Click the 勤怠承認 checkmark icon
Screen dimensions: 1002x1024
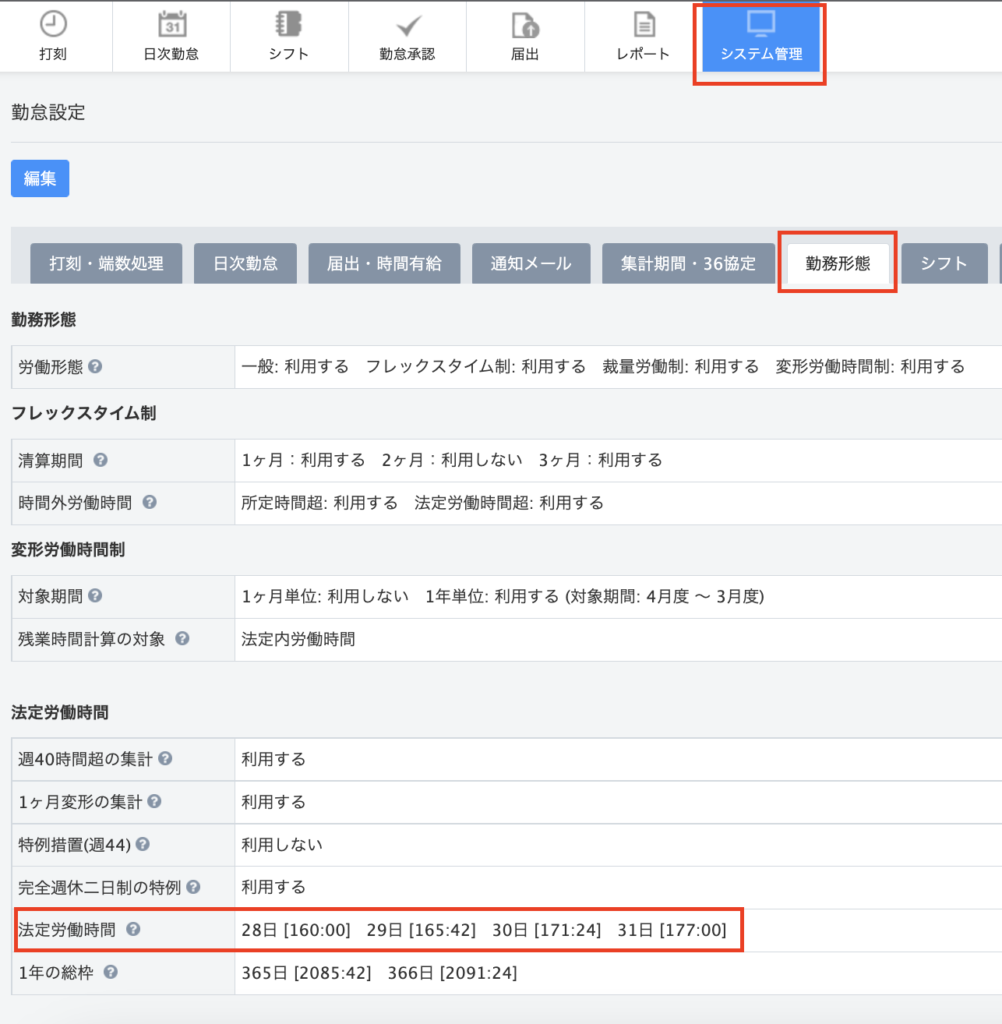[406, 36]
